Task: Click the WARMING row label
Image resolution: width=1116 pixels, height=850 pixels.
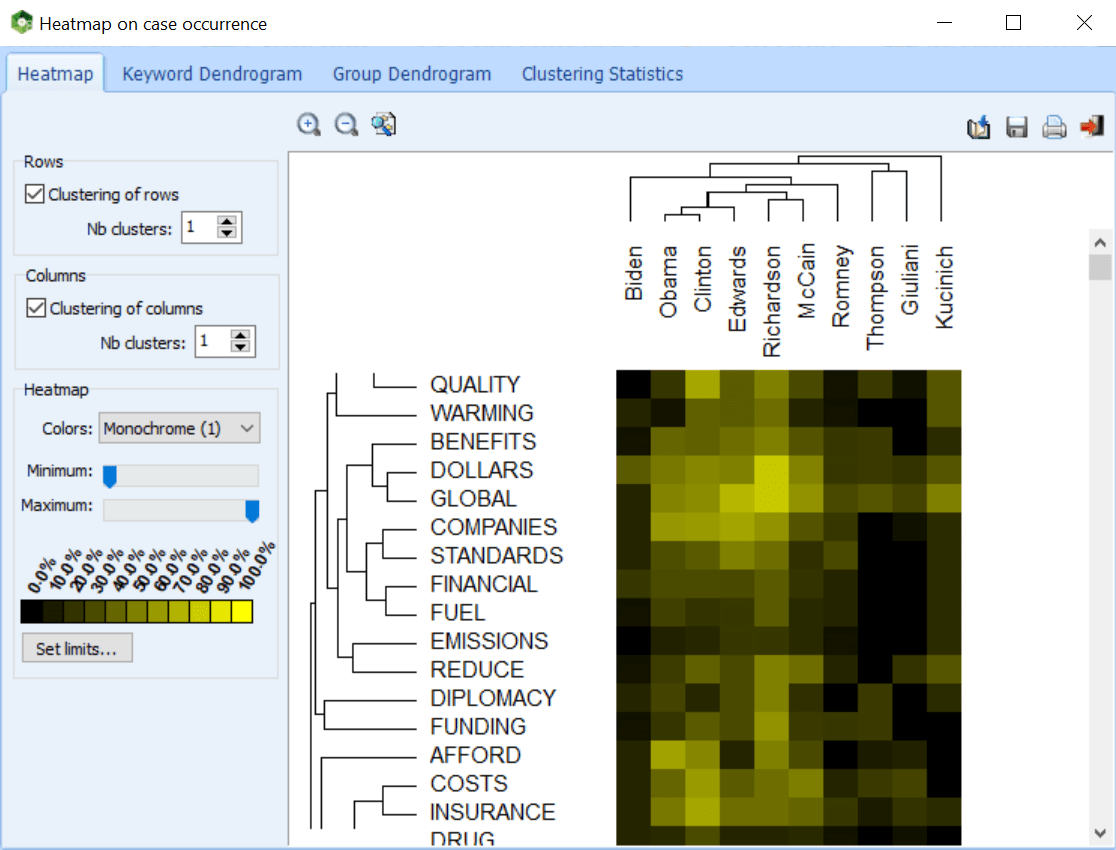Action: (482, 413)
